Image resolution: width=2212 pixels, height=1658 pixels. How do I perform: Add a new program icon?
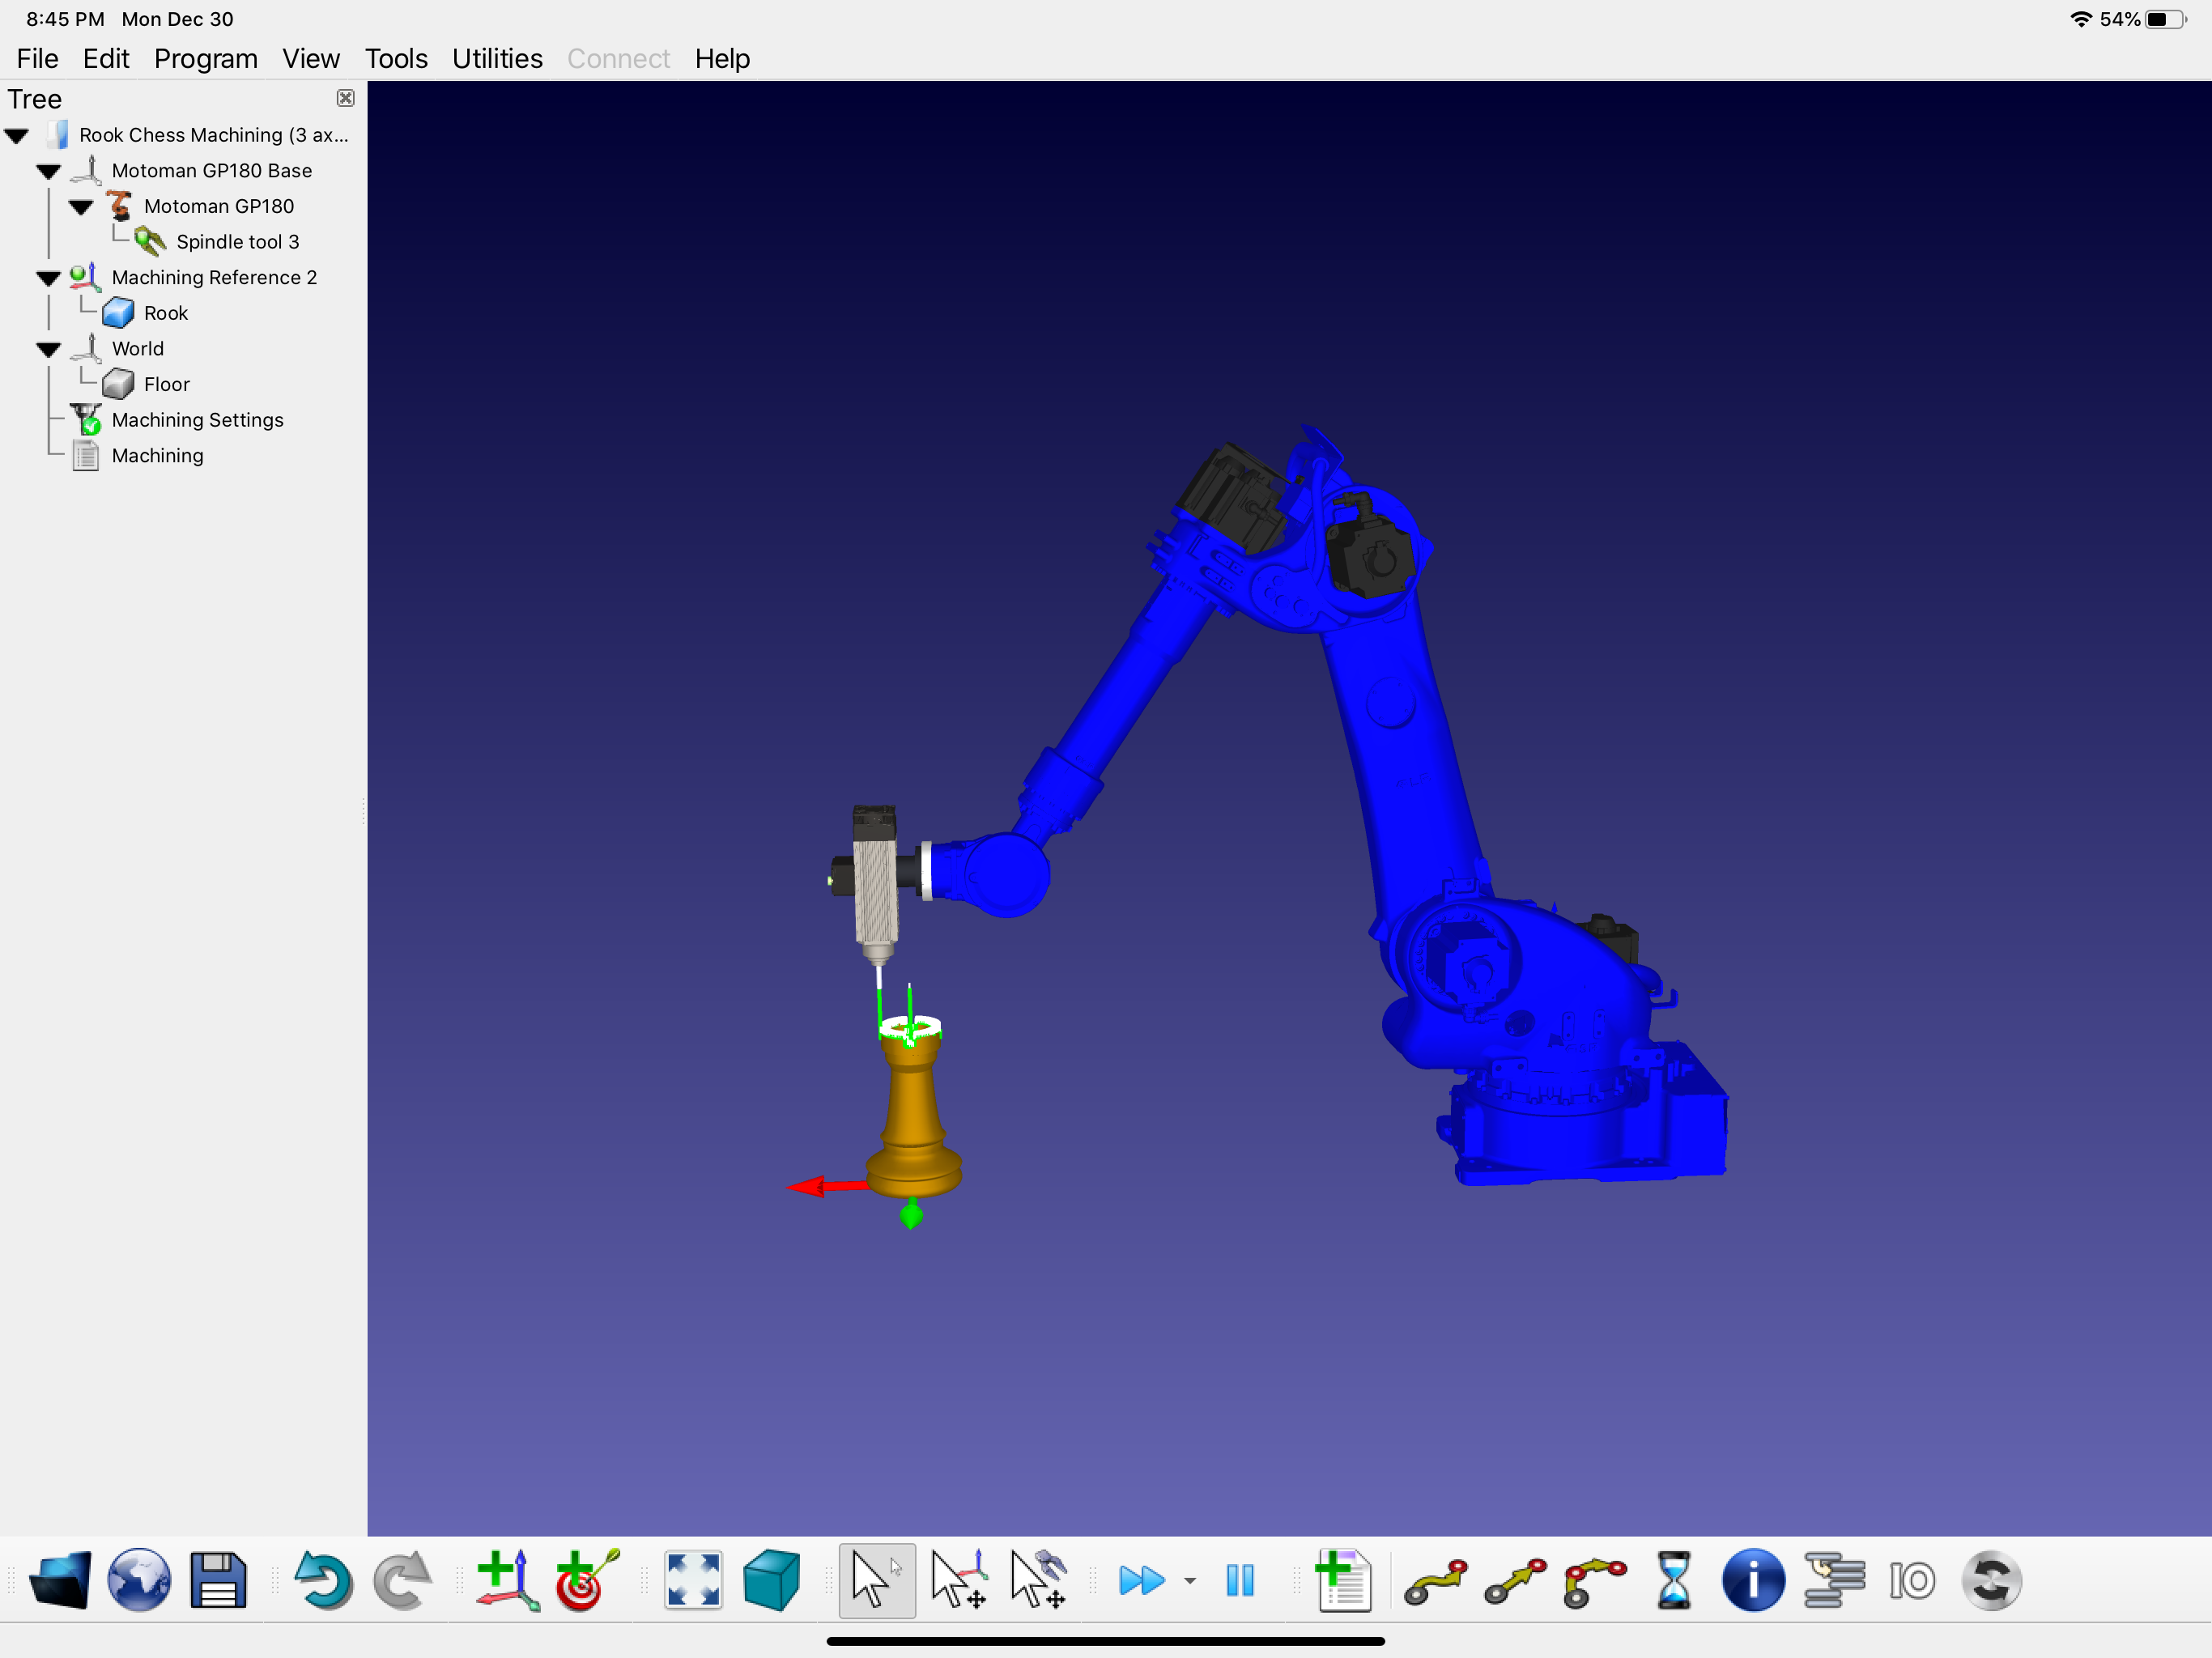(1343, 1580)
